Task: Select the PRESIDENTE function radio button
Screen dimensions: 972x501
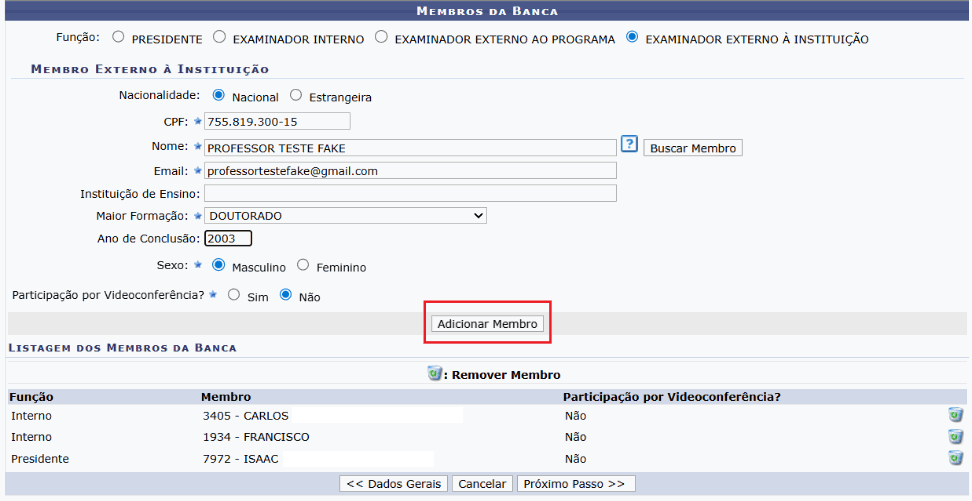Action: 118,38
